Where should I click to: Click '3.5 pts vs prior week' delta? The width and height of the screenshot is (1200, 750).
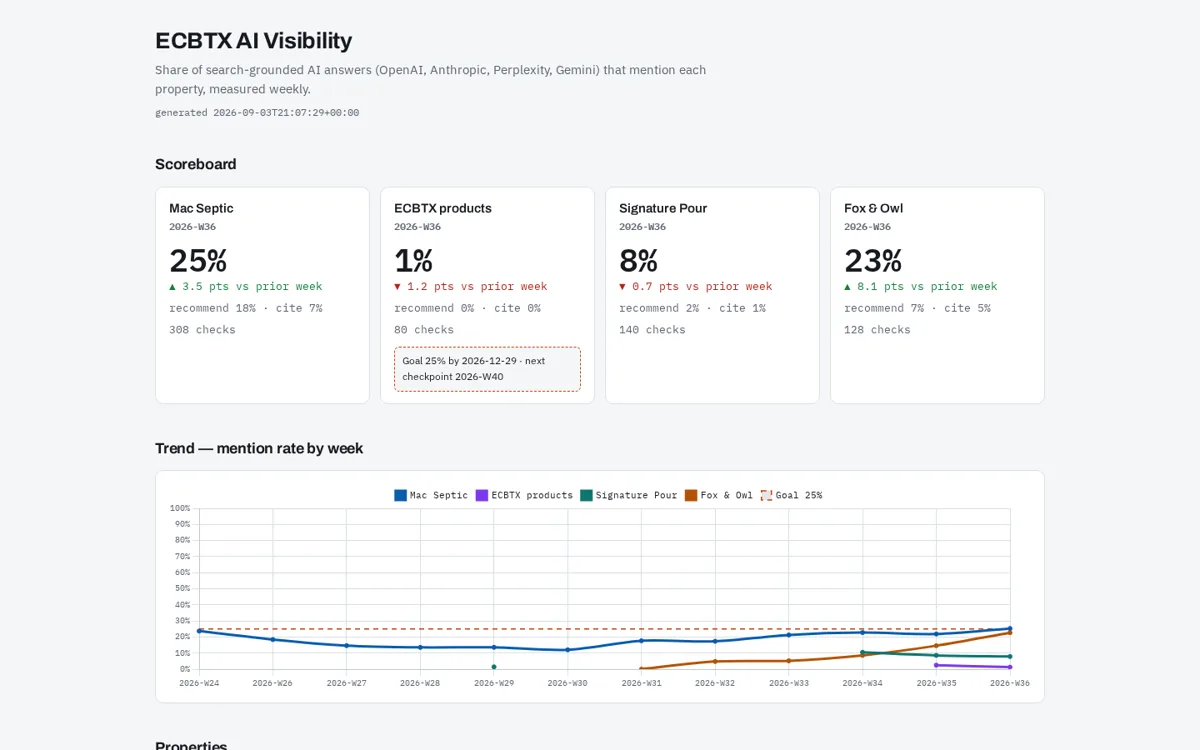[245, 286]
